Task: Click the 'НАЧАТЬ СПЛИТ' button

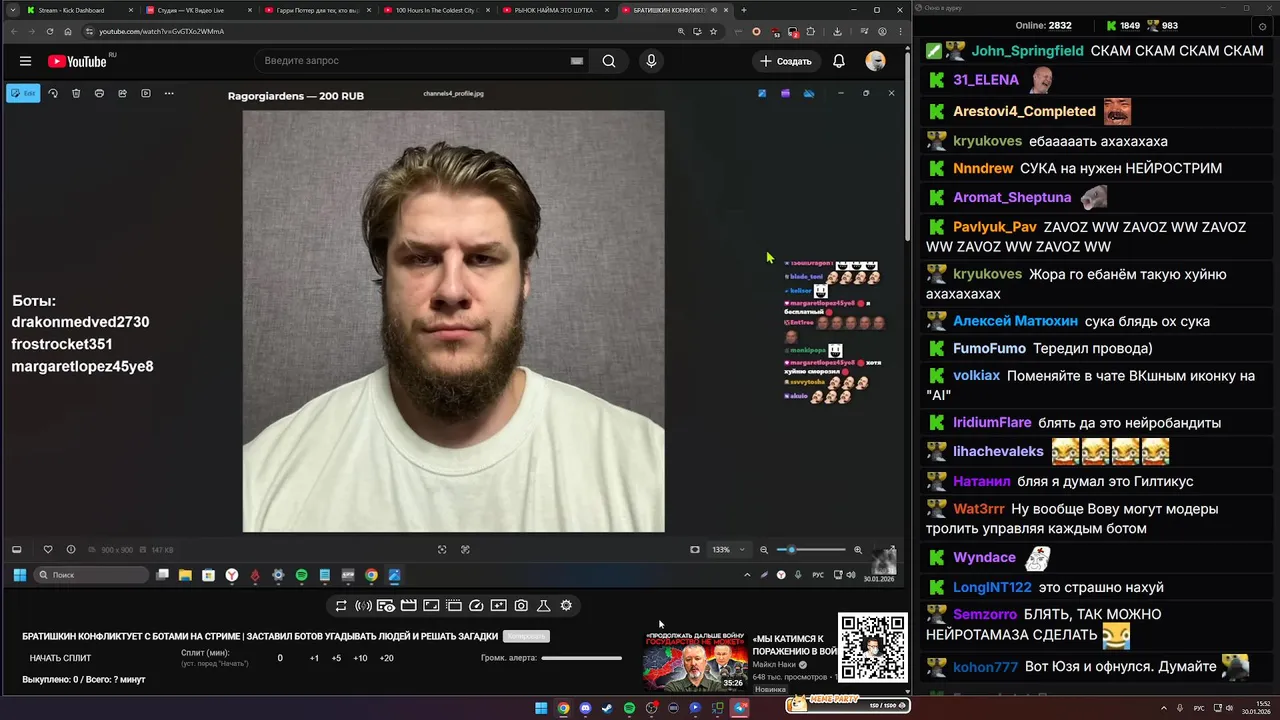Action: click(x=60, y=658)
